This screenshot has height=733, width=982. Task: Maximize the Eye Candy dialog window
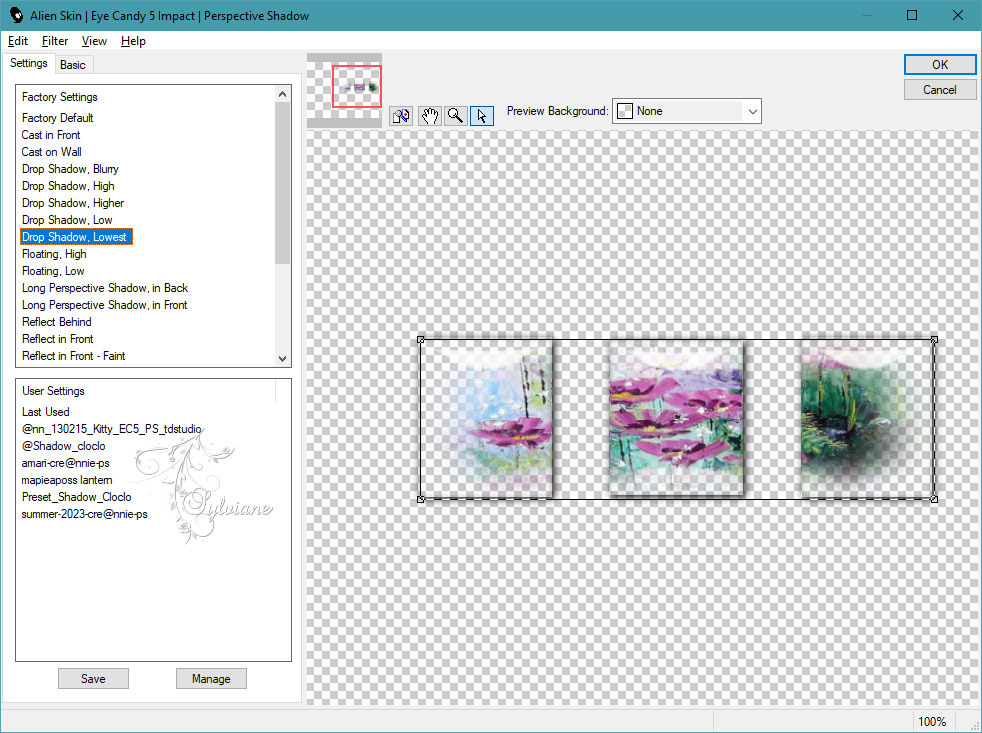[x=912, y=15]
